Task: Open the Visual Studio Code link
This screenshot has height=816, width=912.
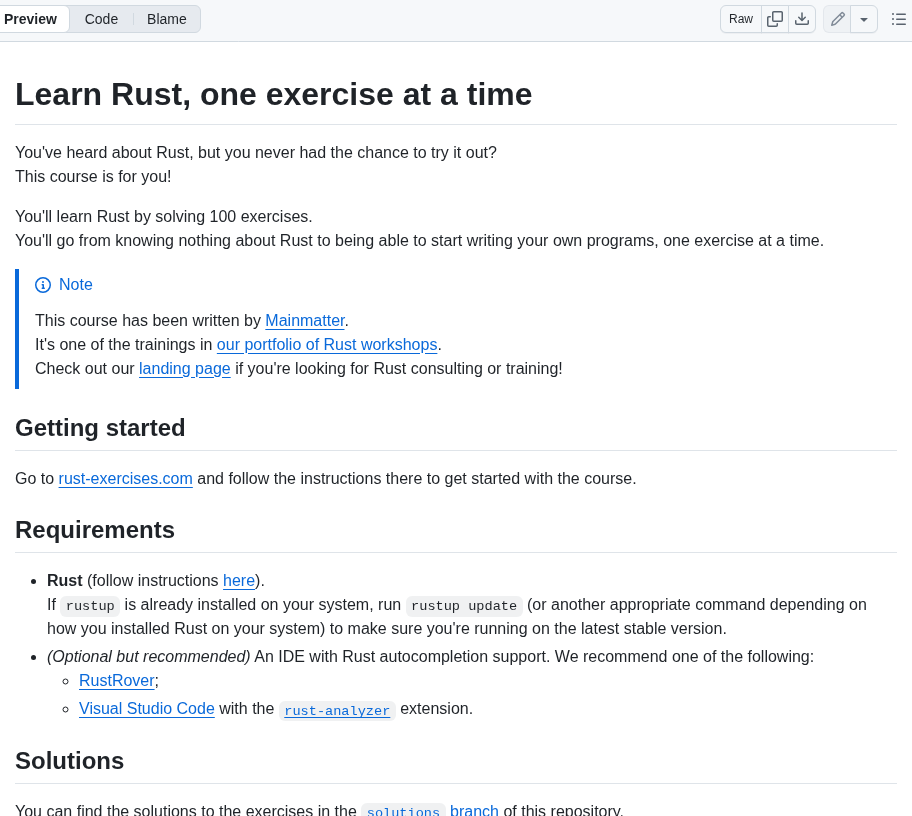Action: 147,708
